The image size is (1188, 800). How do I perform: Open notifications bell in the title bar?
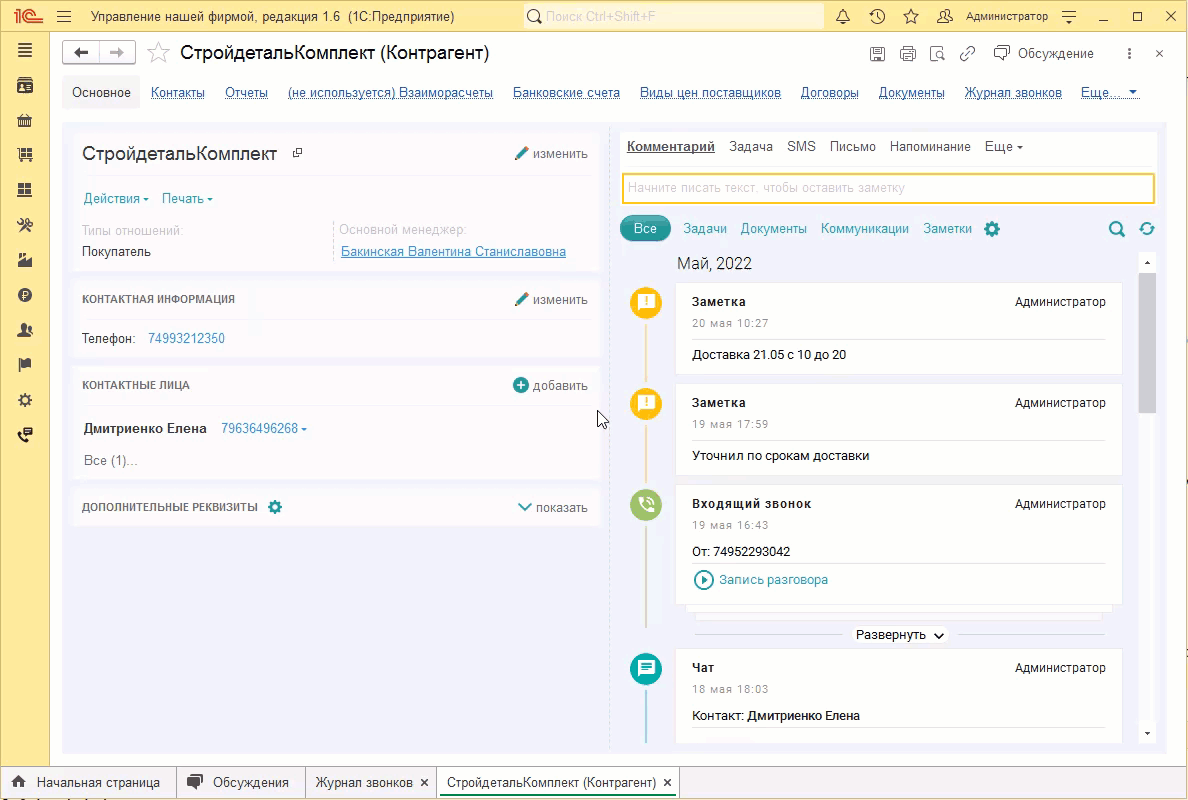coord(843,17)
